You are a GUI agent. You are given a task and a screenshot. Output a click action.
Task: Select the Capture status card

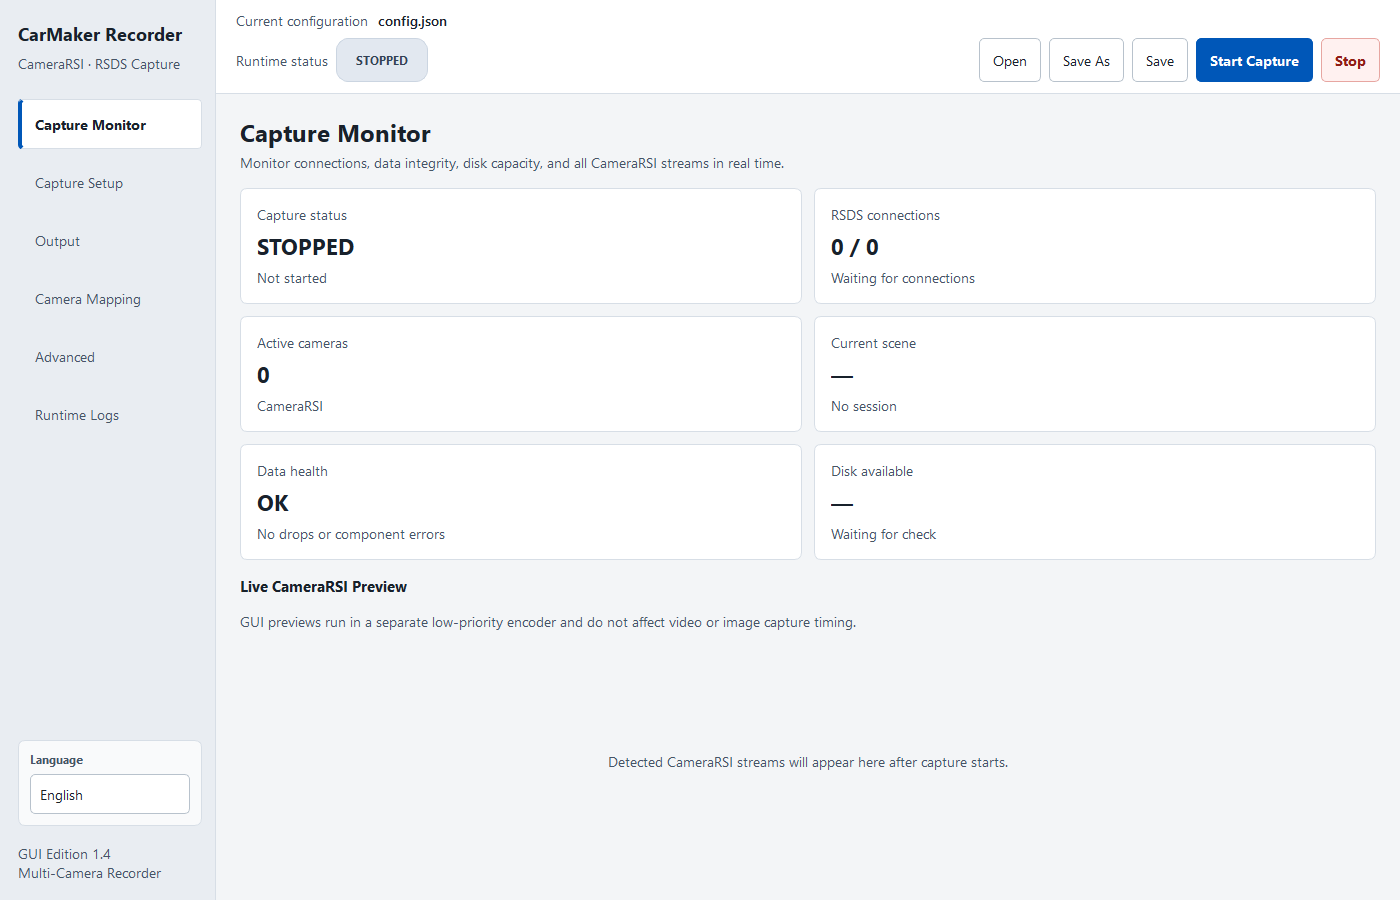[521, 246]
